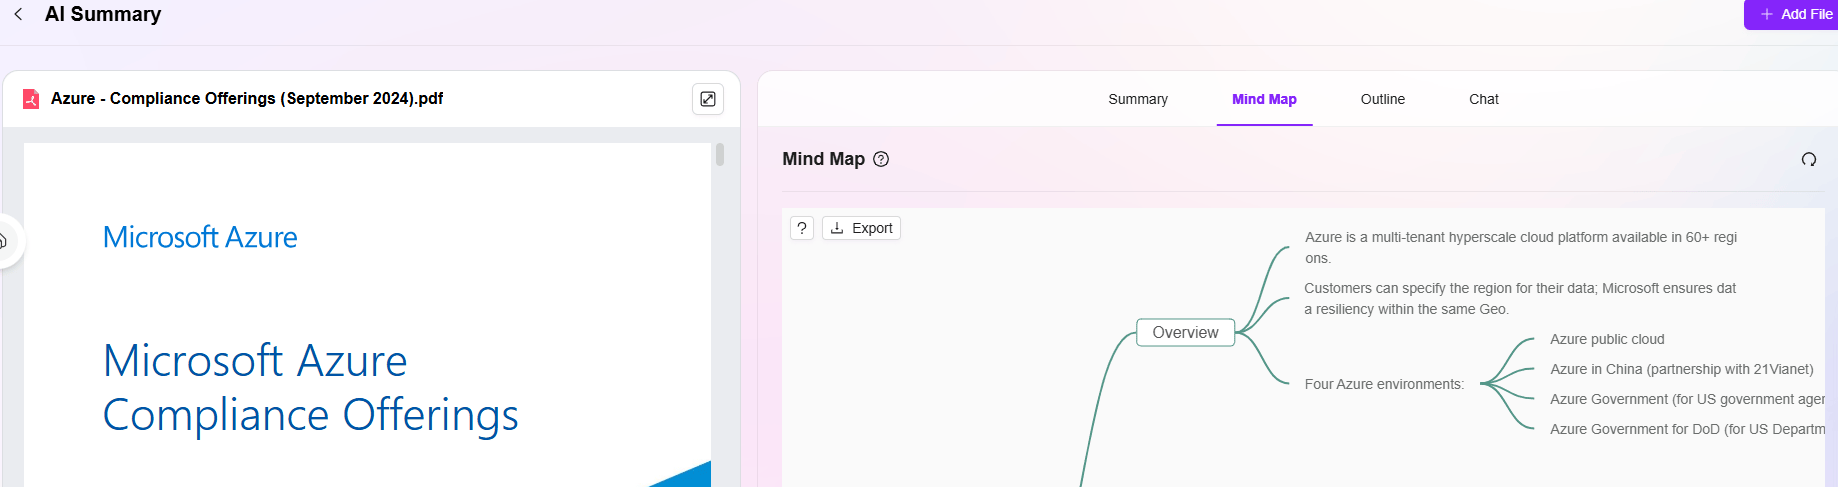
Task: Select the Overview mind map node
Action: click(1185, 333)
